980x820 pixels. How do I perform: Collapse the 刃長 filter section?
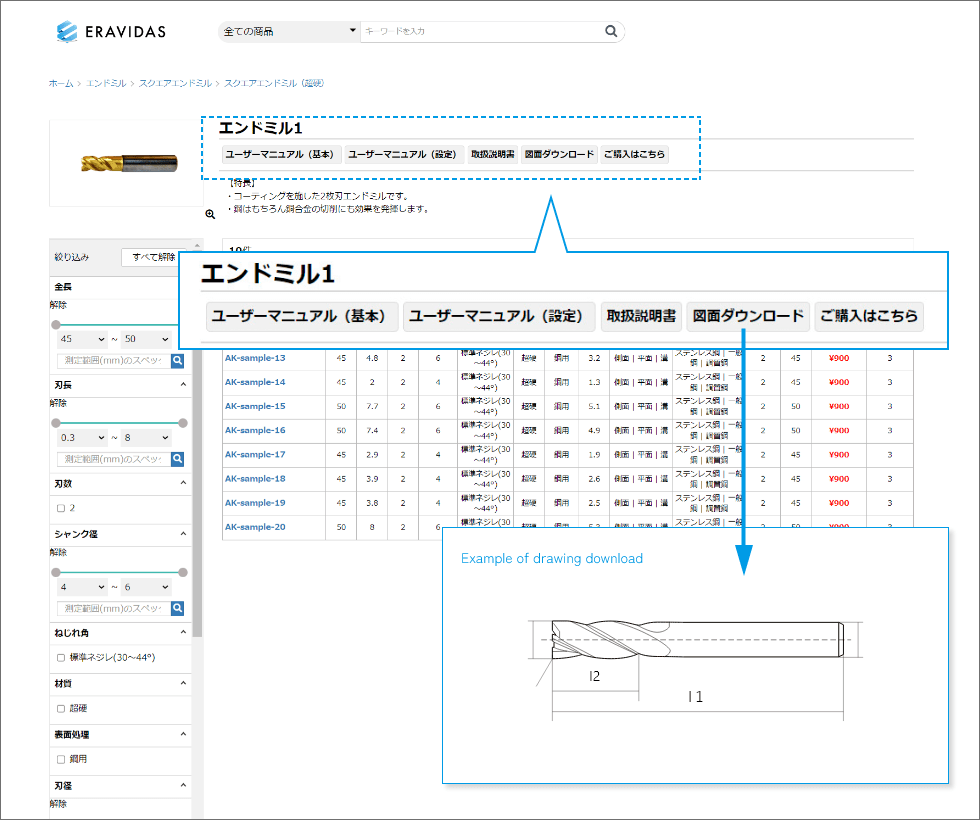183,384
